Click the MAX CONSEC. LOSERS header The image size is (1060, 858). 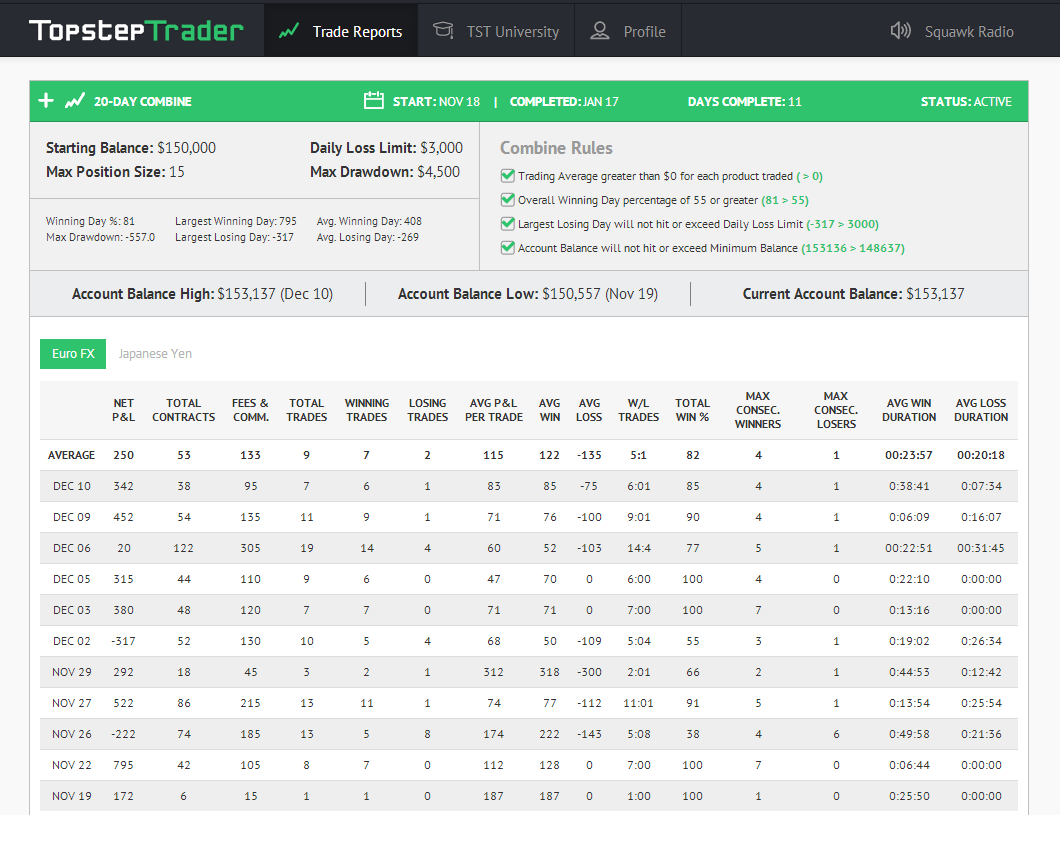tap(836, 410)
